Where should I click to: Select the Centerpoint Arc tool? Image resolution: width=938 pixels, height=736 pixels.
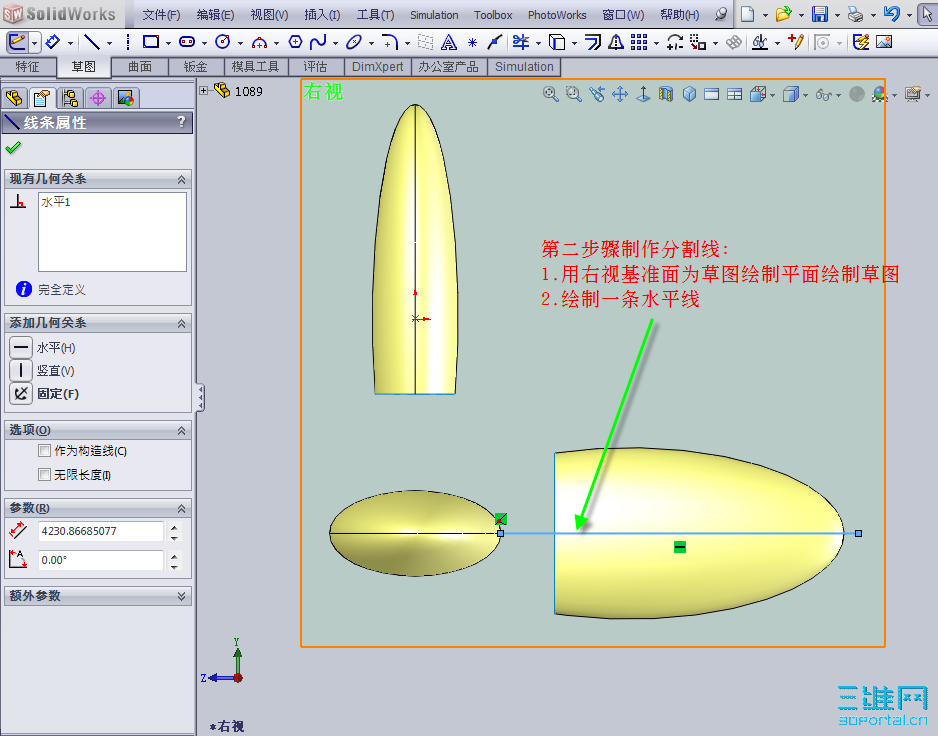(x=259, y=42)
